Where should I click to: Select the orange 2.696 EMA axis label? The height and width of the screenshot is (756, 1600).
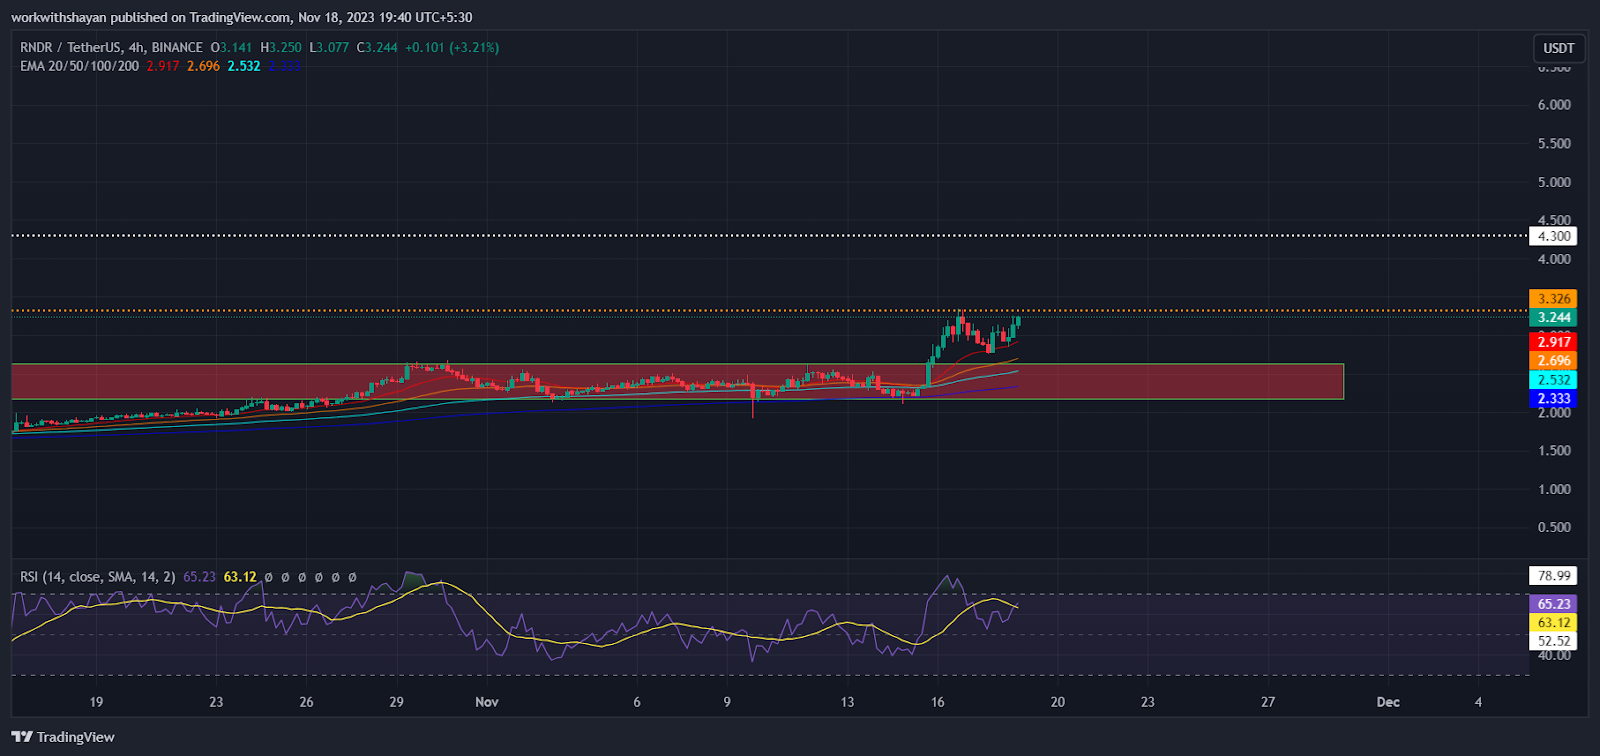[1553, 361]
